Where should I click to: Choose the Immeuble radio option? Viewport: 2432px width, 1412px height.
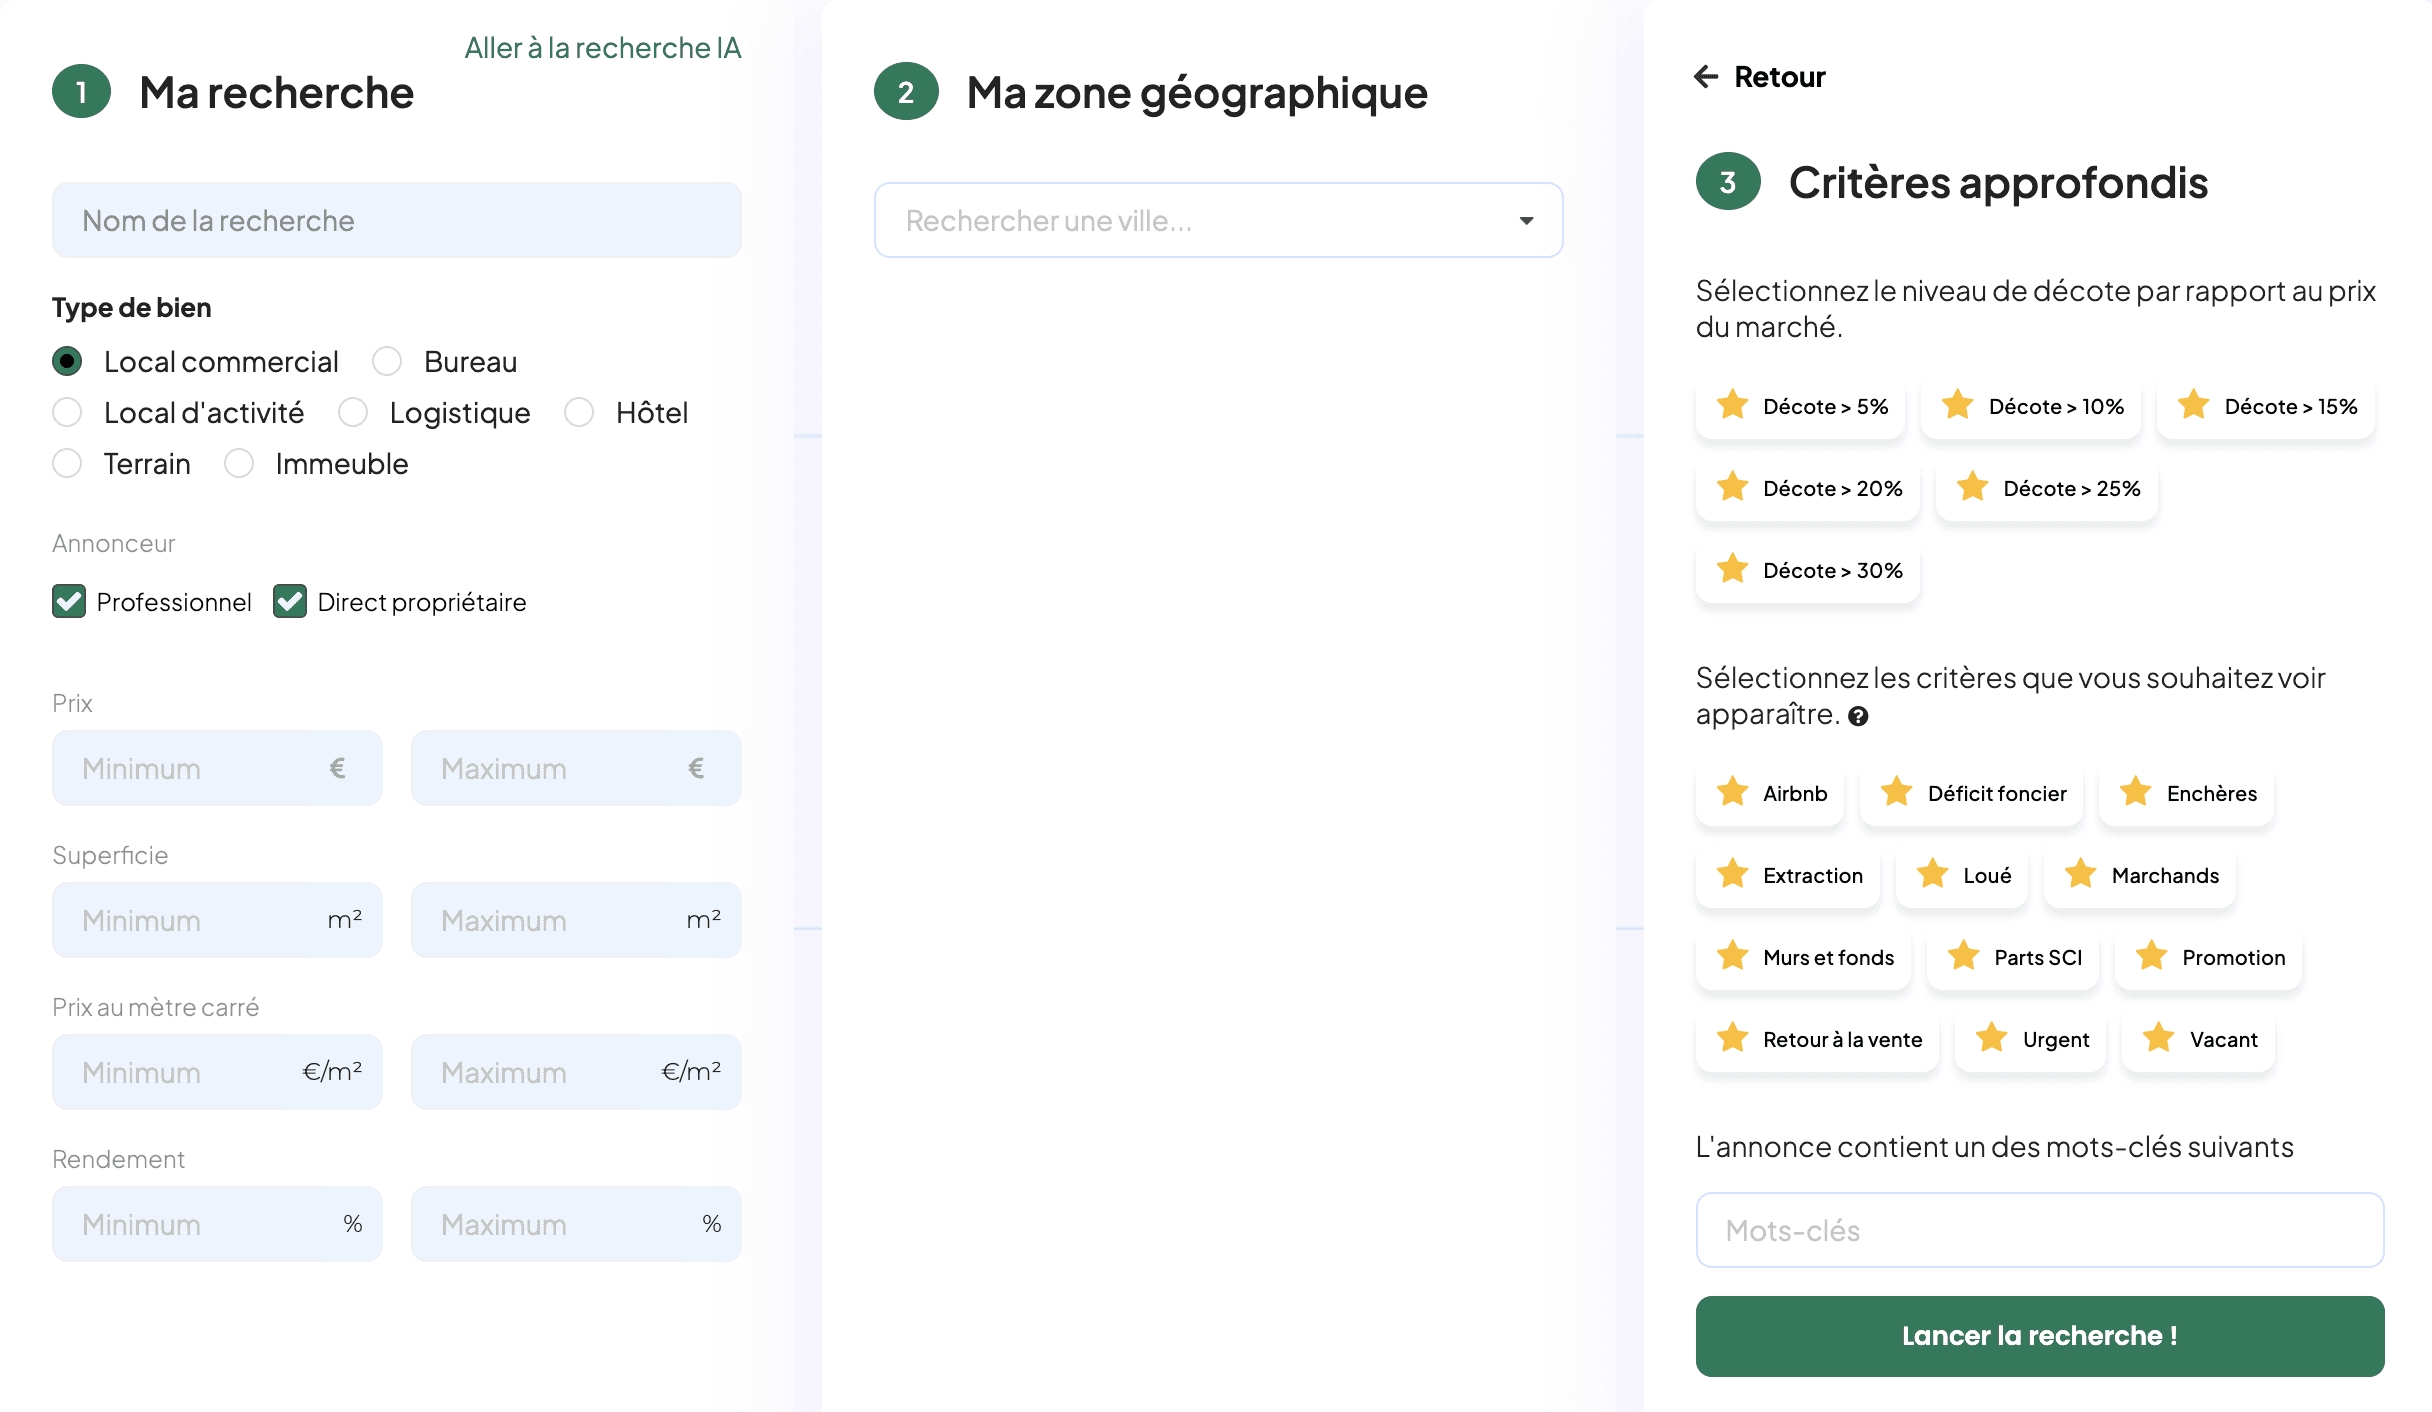[x=239, y=463]
